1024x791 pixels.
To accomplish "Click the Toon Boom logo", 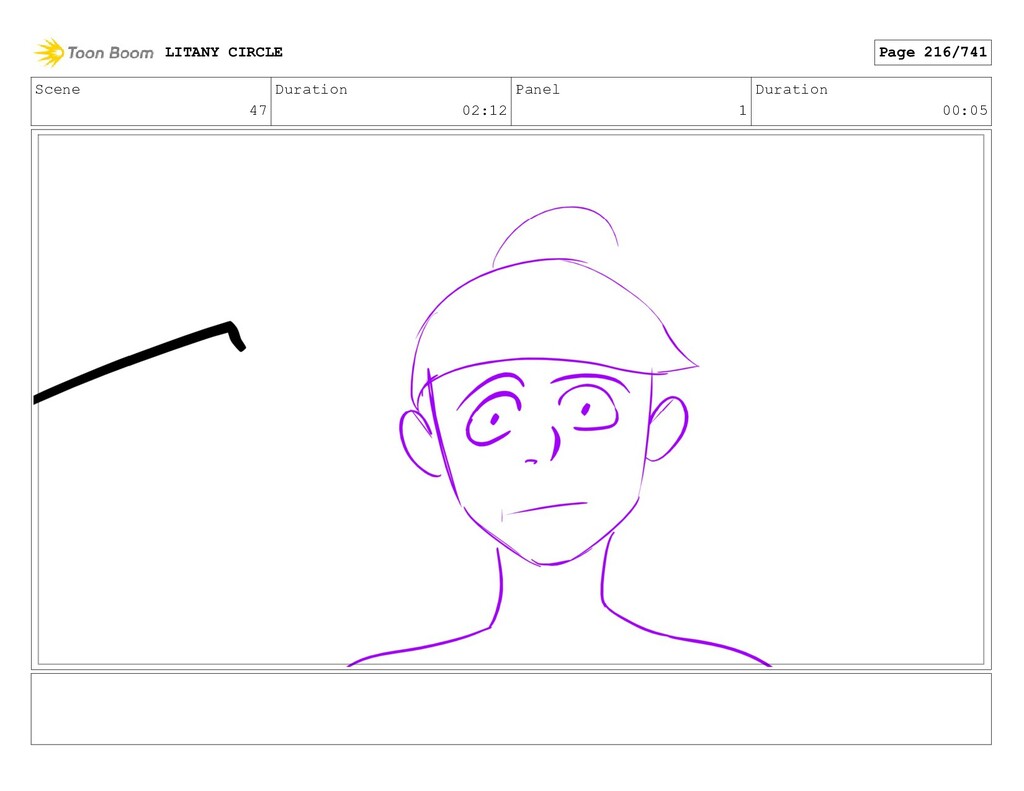I will point(93,52).
